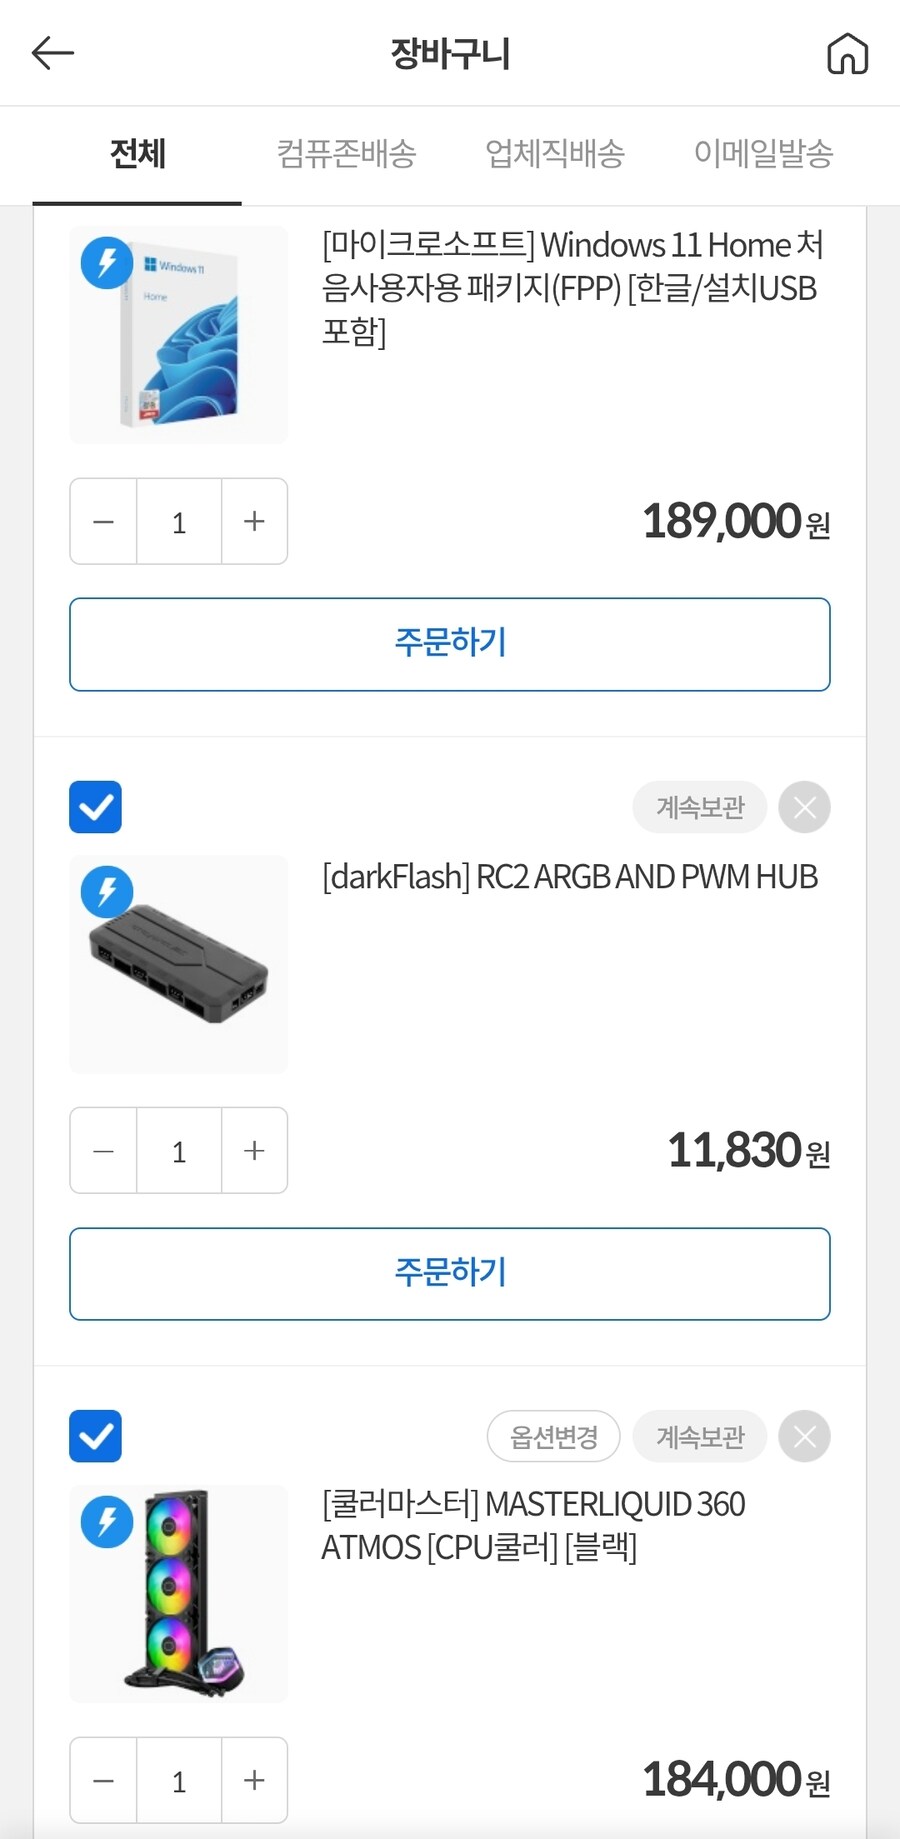Delete the MASTERLIQUID 360 ATMOS using its X icon
Image resolution: width=900 pixels, height=1839 pixels.
click(804, 1436)
